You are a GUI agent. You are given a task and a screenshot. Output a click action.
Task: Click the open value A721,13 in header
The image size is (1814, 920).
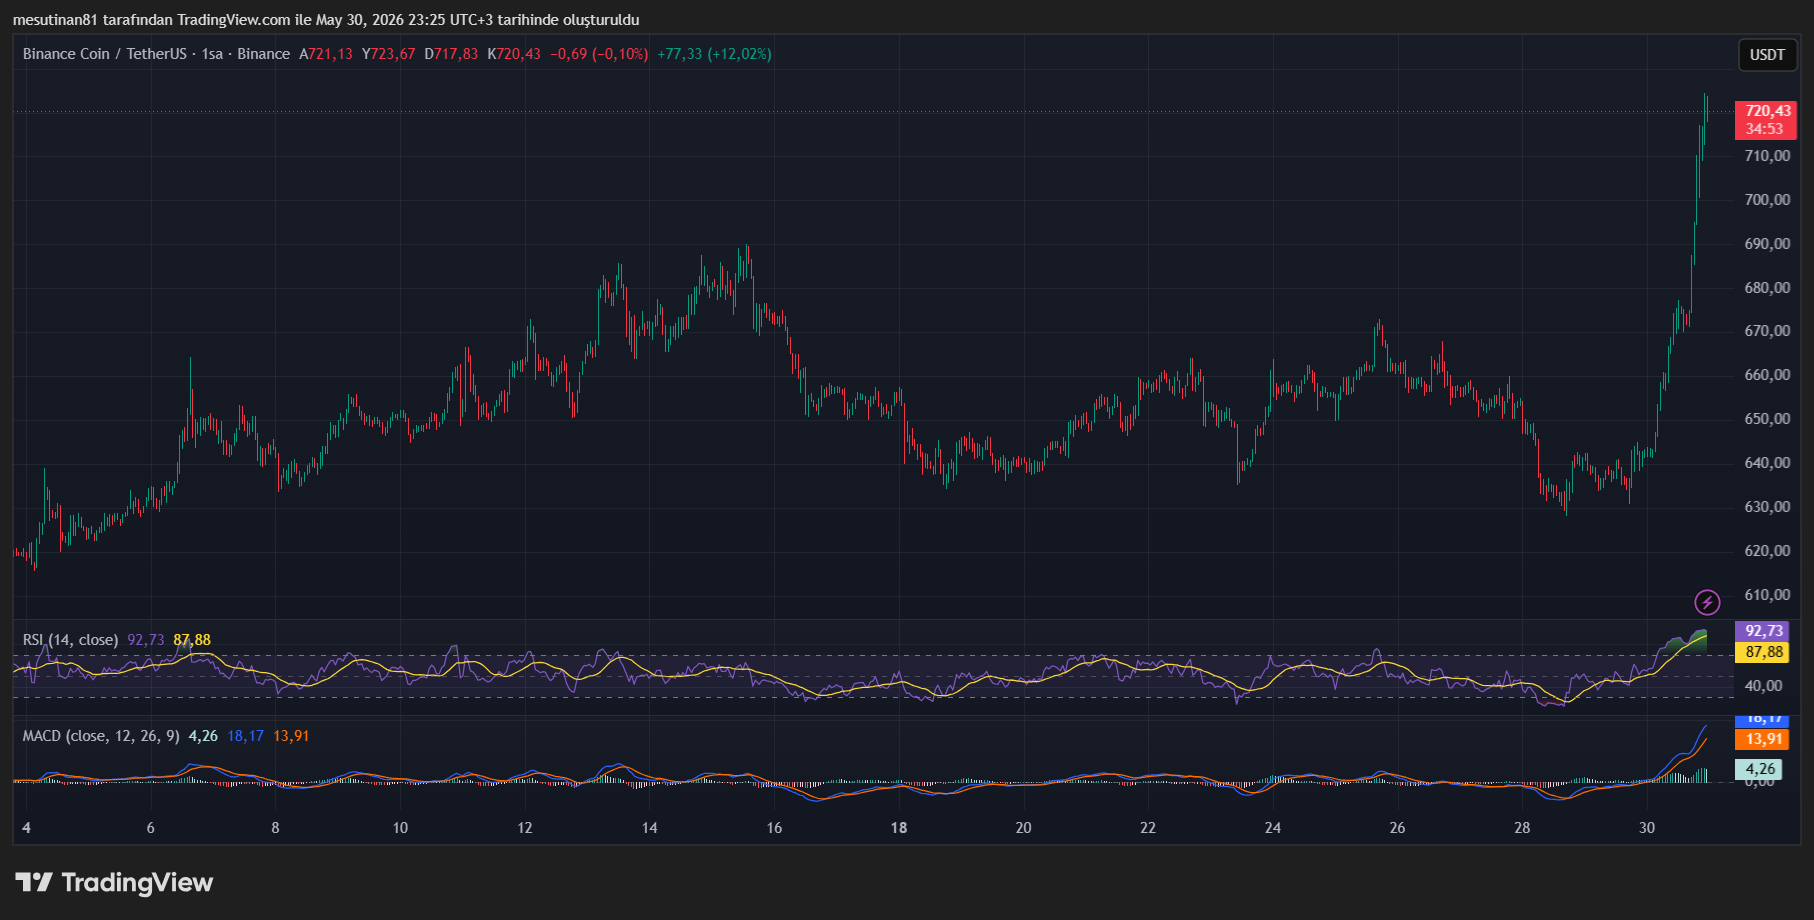326,54
